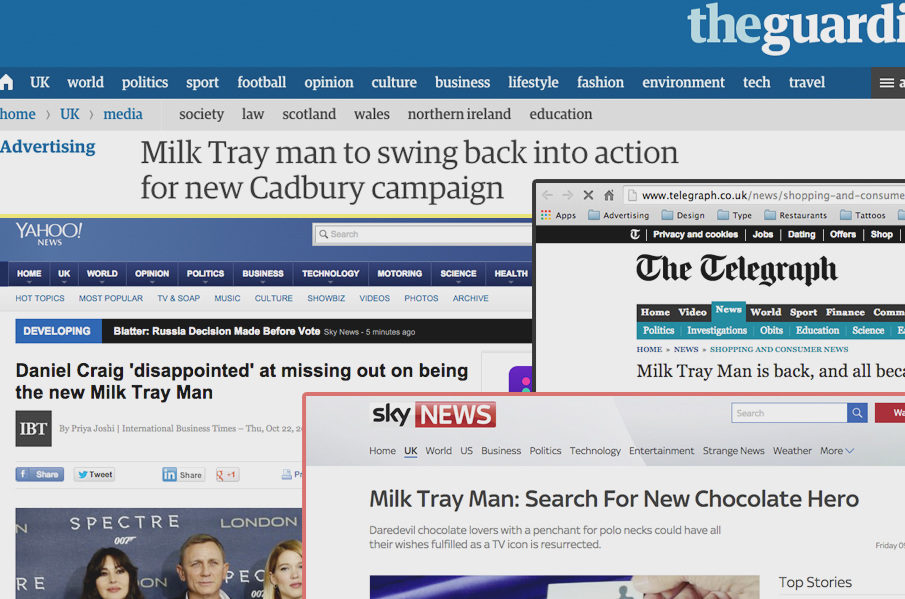Expand the Yahoo News TECHNOLOGY menu

(330, 274)
